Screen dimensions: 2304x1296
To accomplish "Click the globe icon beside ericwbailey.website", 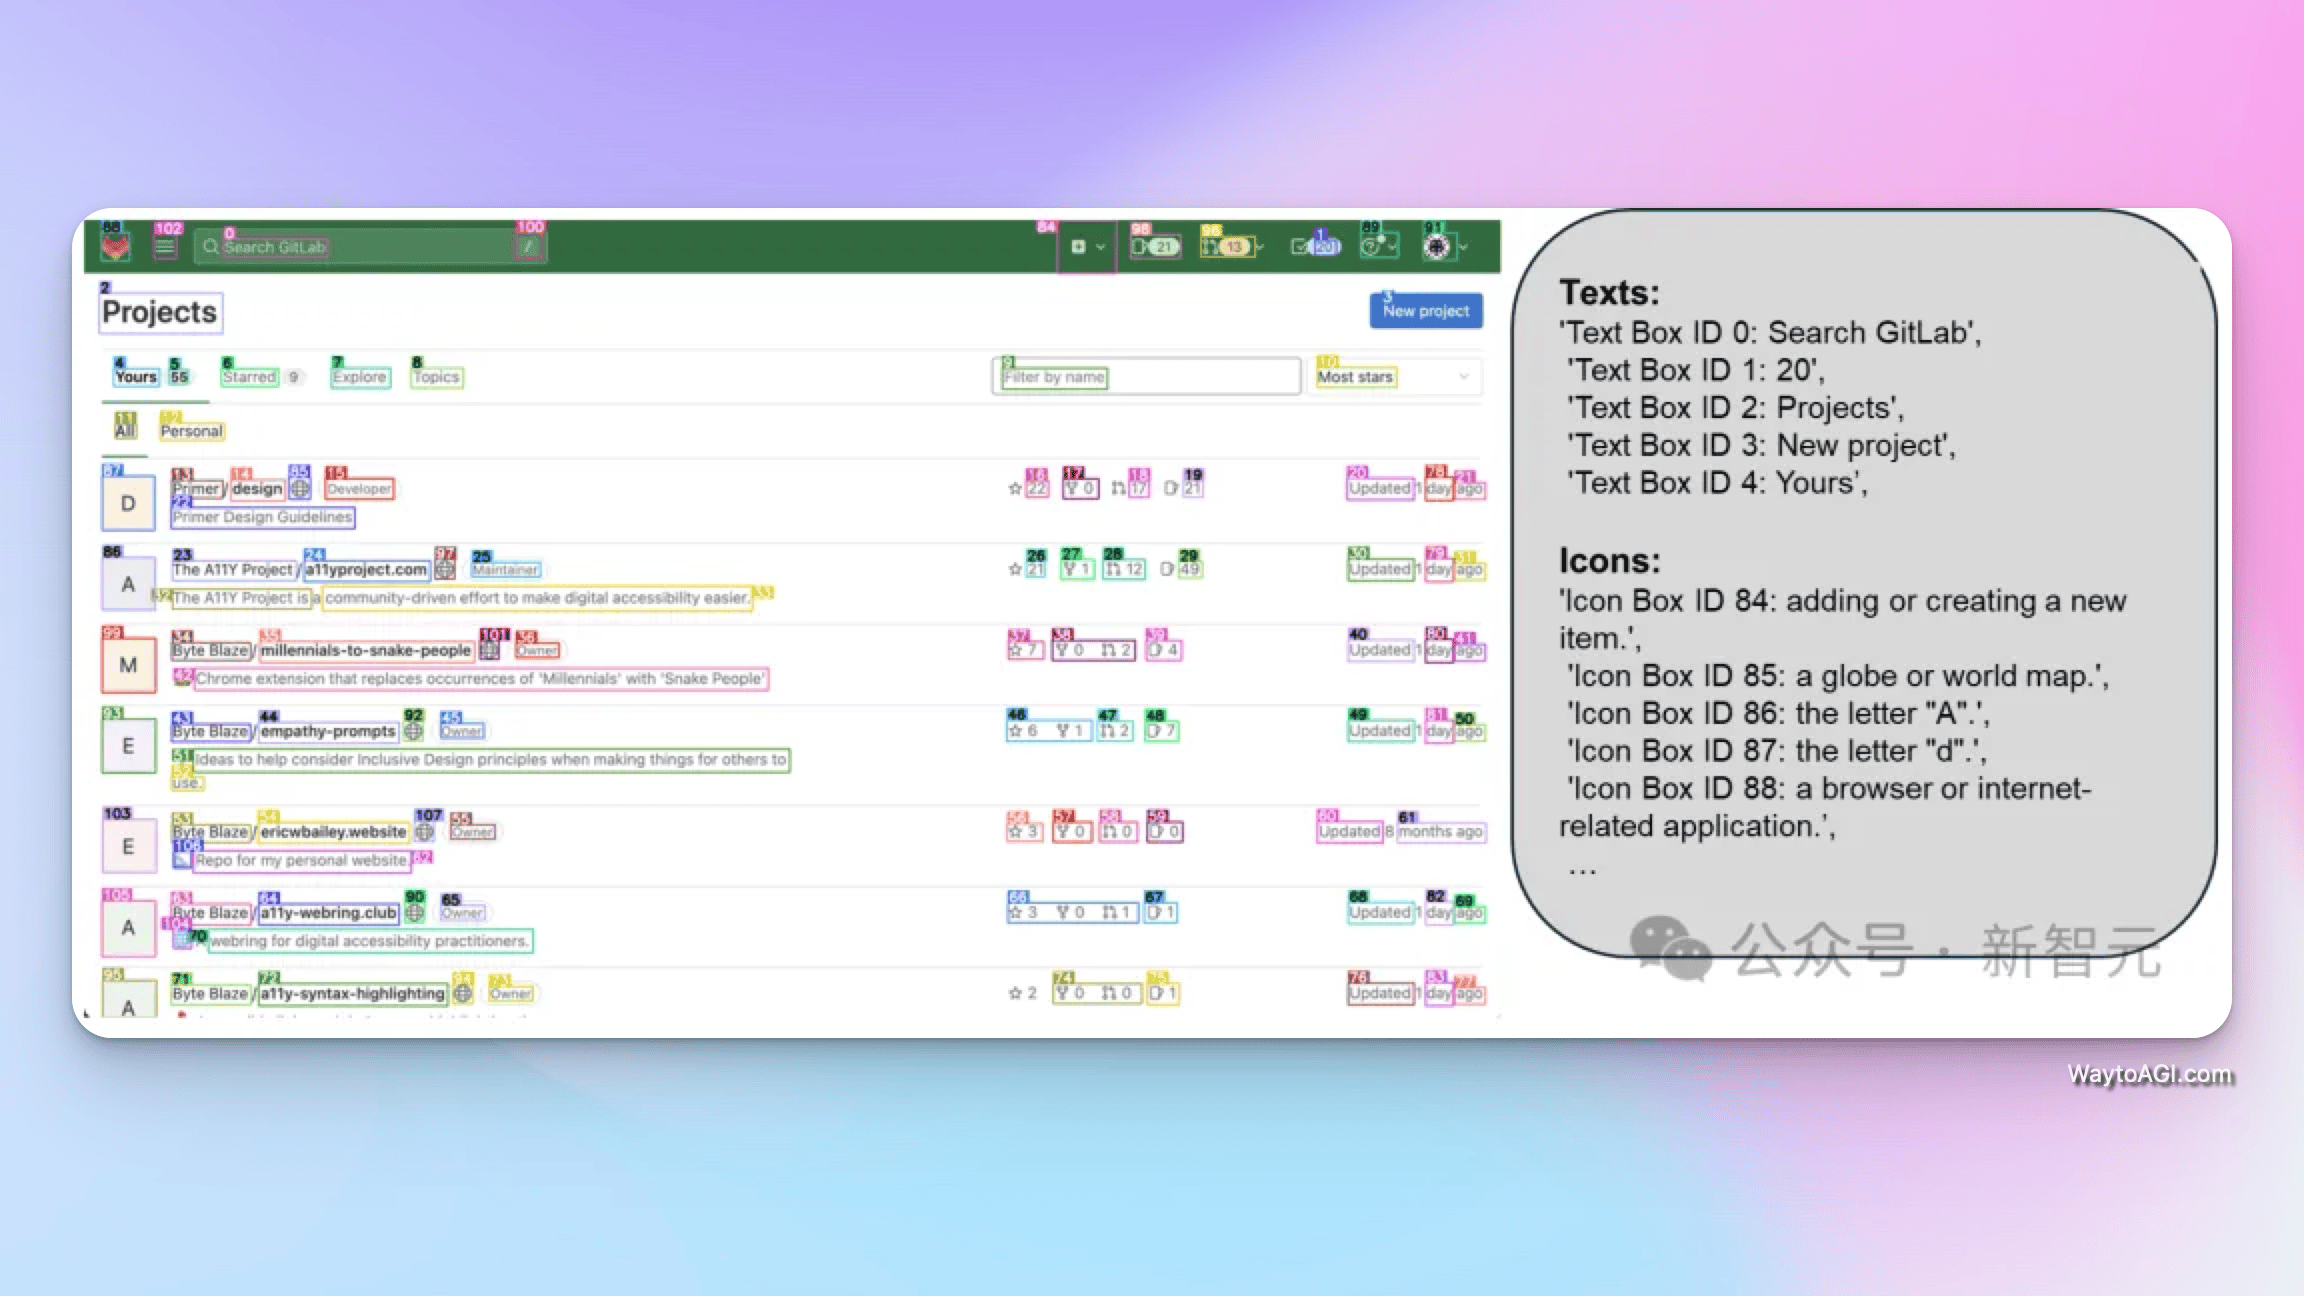I will point(425,832).
